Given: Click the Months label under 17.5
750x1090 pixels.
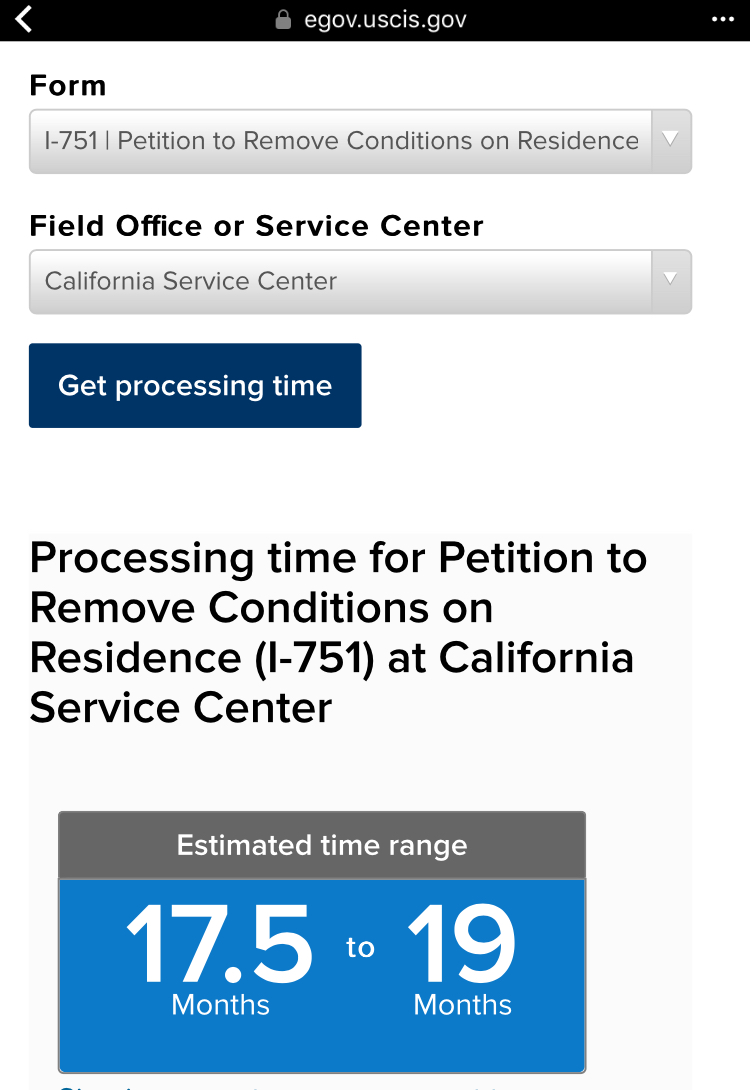Looking at the screenshot, I should tap(220, 1004).
